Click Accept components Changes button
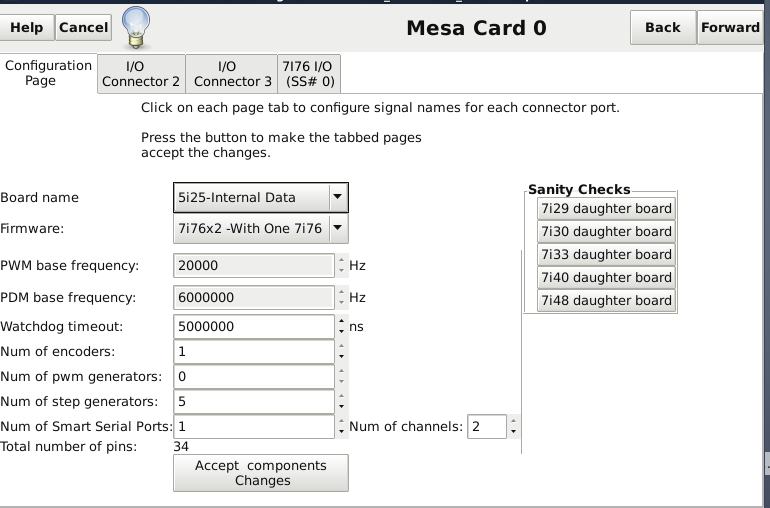The width and height of the screenshot is (770, 508). tap(261, 473)
